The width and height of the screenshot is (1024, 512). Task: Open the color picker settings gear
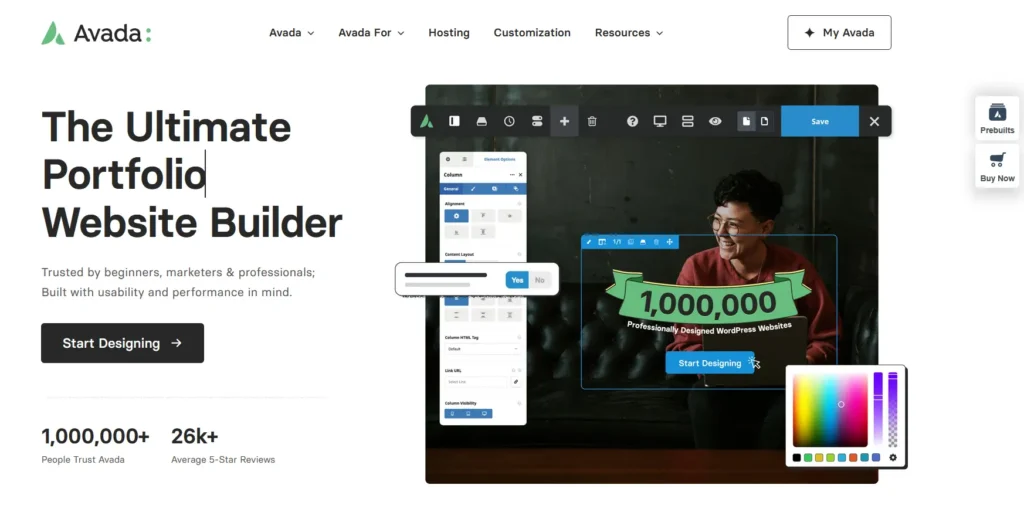point(893,457)
